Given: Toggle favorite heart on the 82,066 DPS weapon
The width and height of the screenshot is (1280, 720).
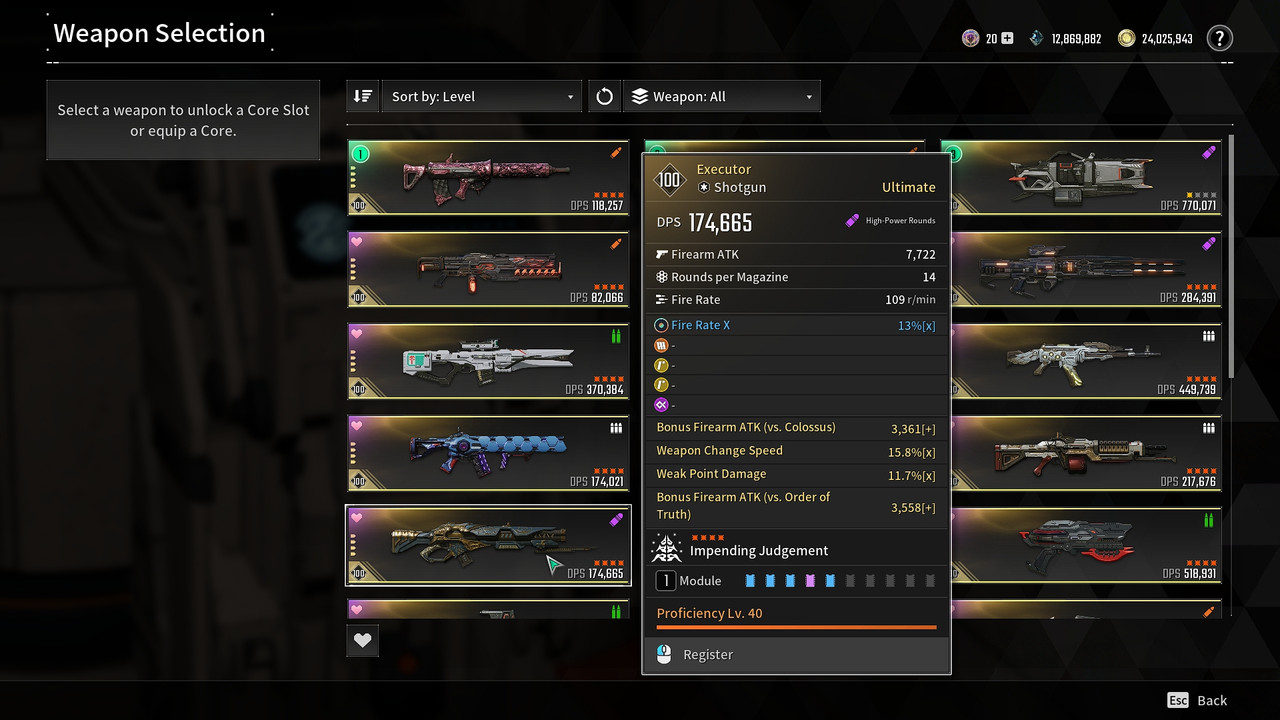Looking at the screenshot, I should pos(356,241).
